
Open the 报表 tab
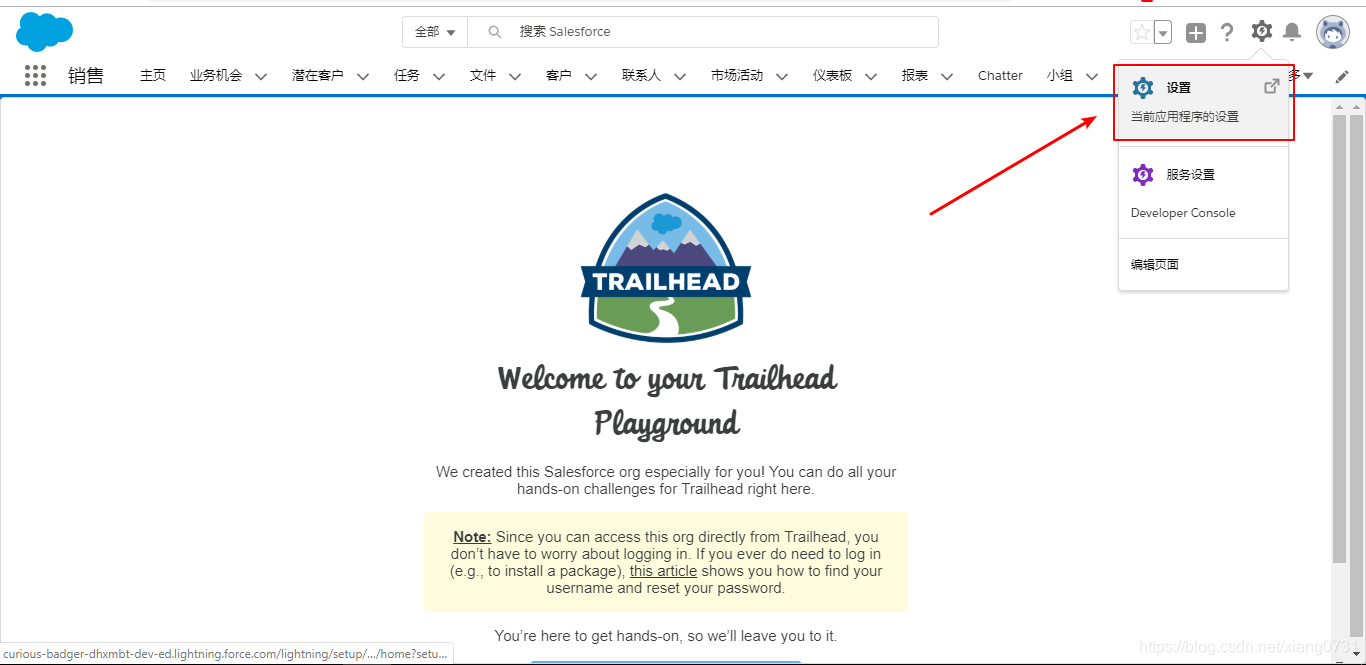915,76
